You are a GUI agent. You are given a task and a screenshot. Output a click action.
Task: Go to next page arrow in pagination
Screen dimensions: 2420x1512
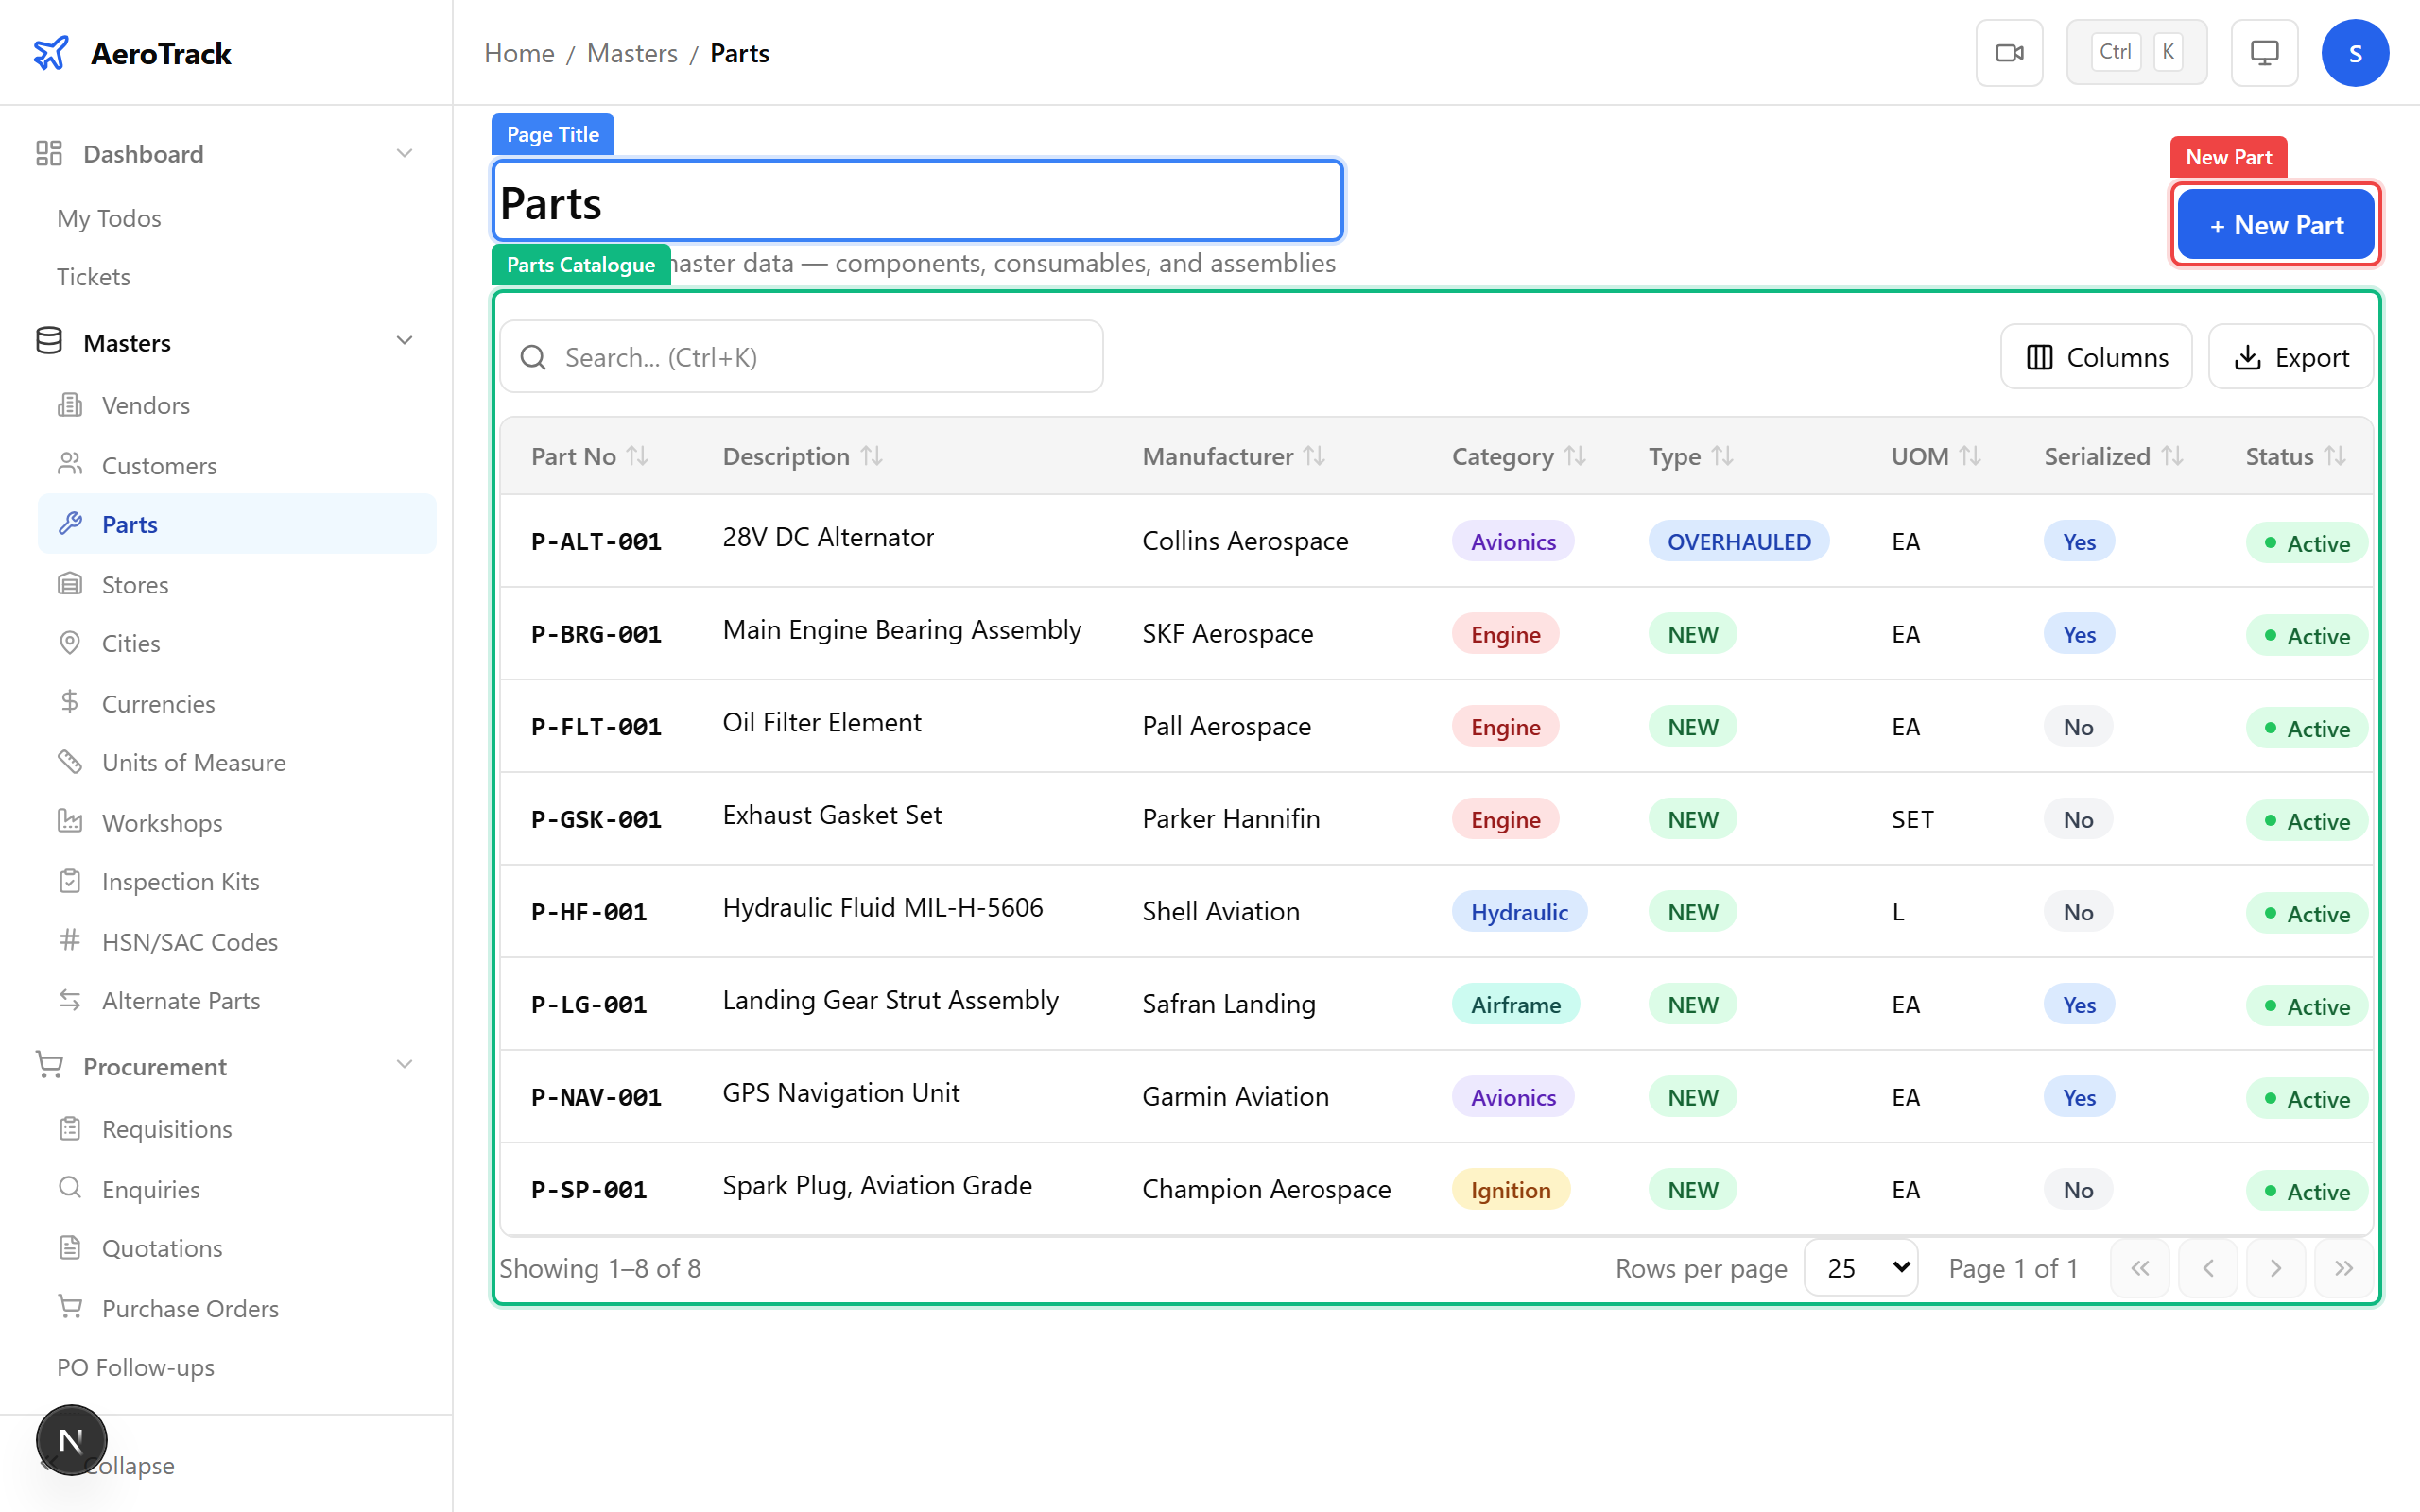tap(2275, 1268)
